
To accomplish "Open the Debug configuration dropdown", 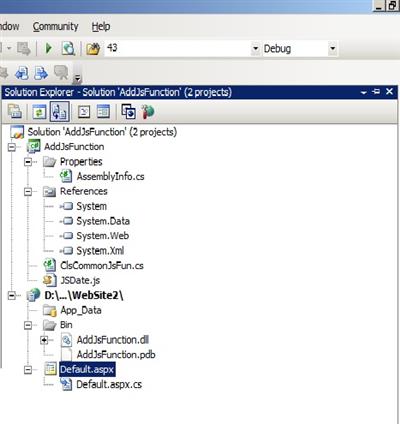I will pyautogui.click(x=332, y=49).
